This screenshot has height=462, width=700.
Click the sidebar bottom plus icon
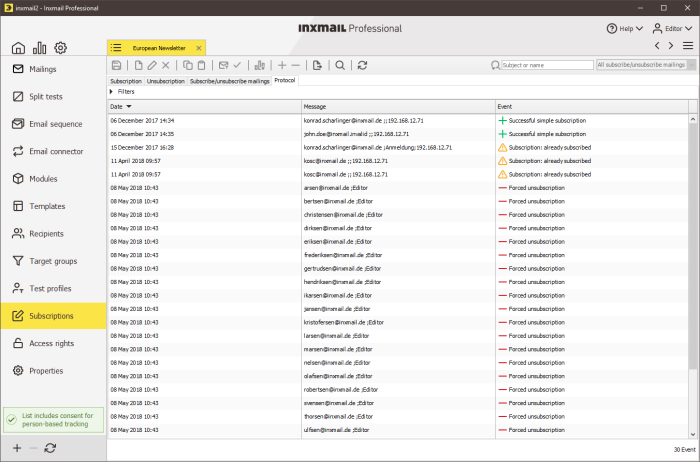point(17,448)
